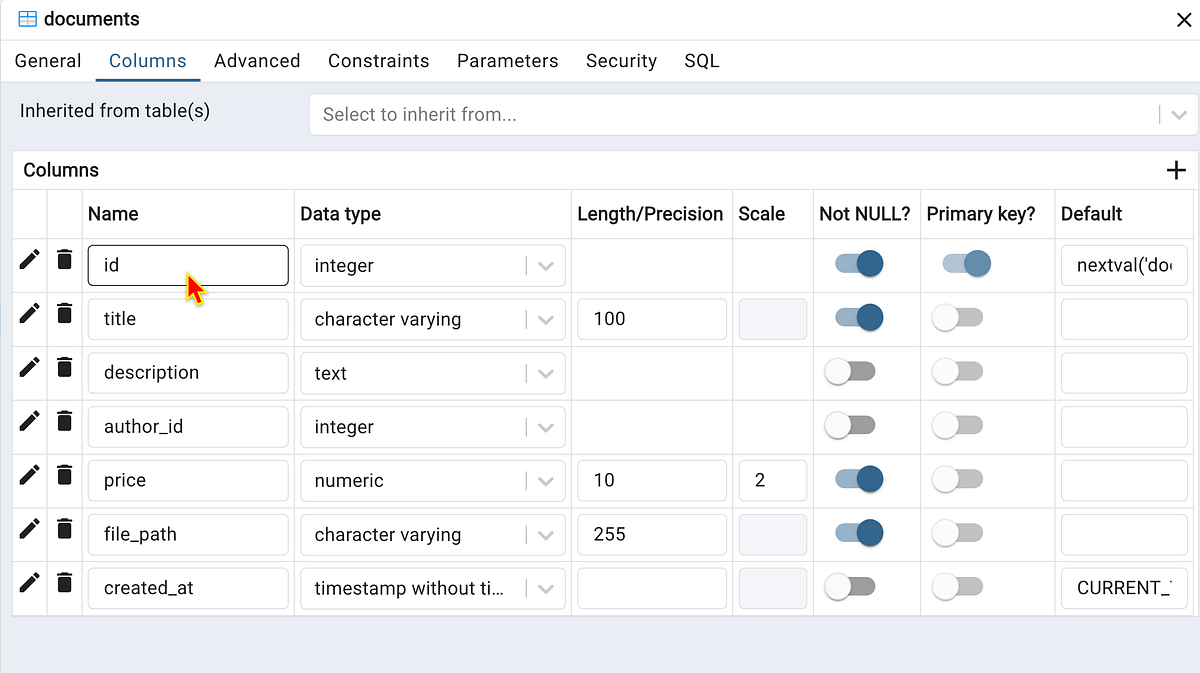This screenshot has width=1200, height=673.
Task: Click the plus icon to add column
Action: click(x=1176, y=170)
